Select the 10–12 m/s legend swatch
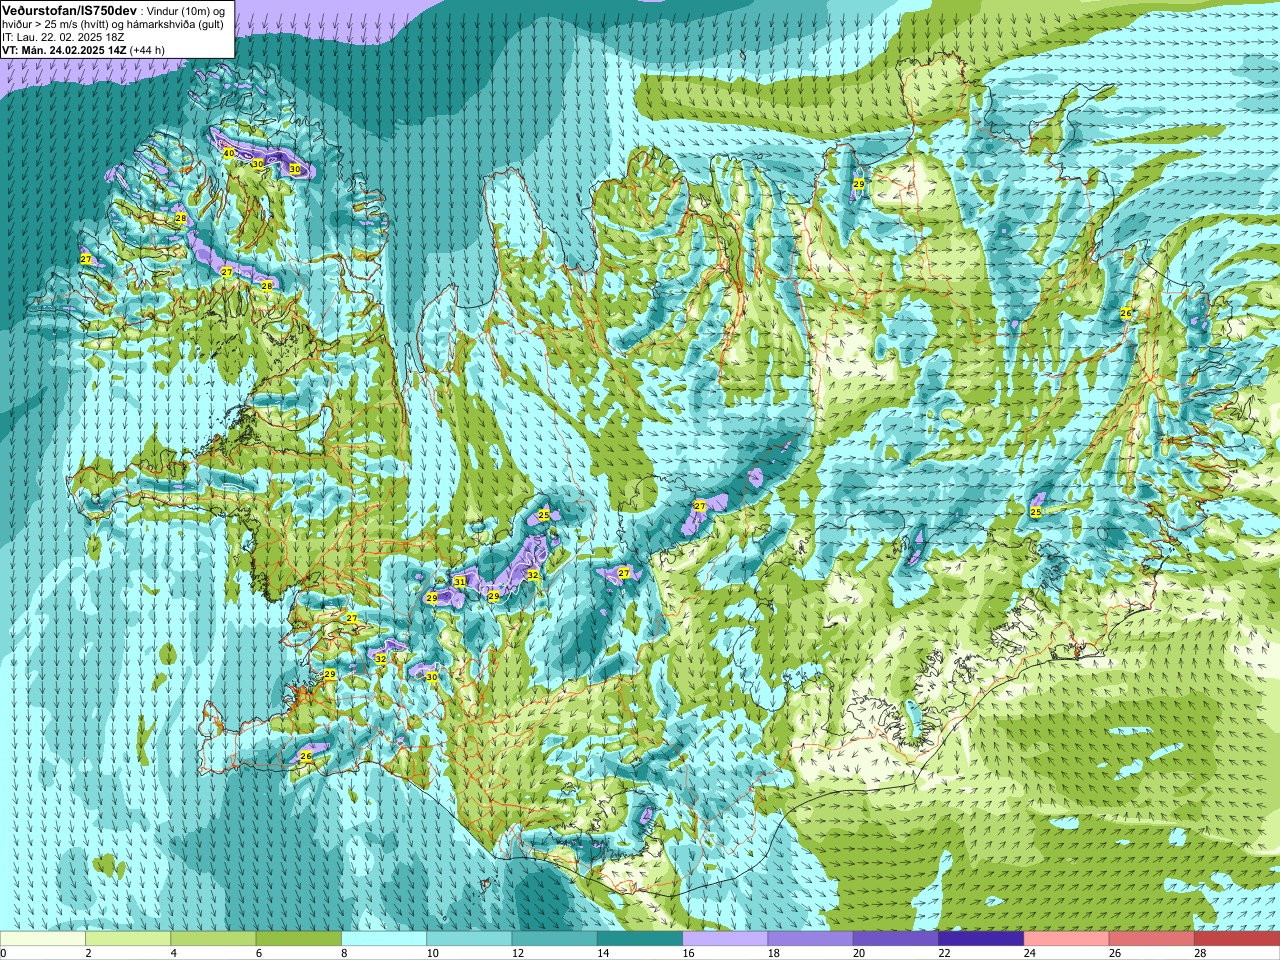Viewport: 1280px width, 960px height. tap(469, 939)
